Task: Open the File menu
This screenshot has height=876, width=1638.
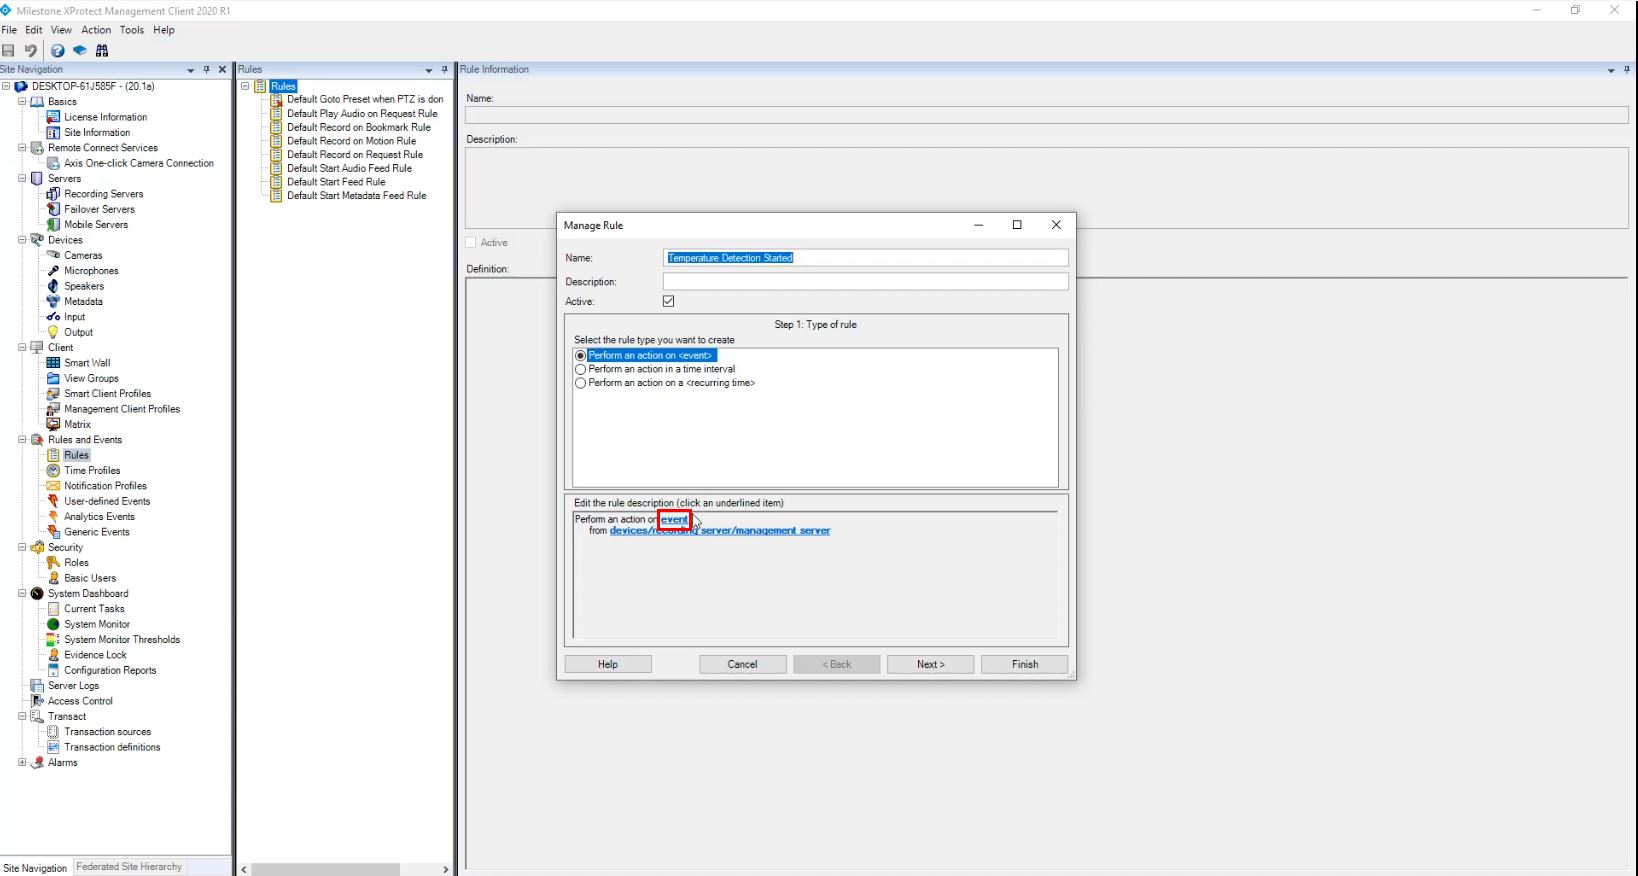Action: click(9, 30)
